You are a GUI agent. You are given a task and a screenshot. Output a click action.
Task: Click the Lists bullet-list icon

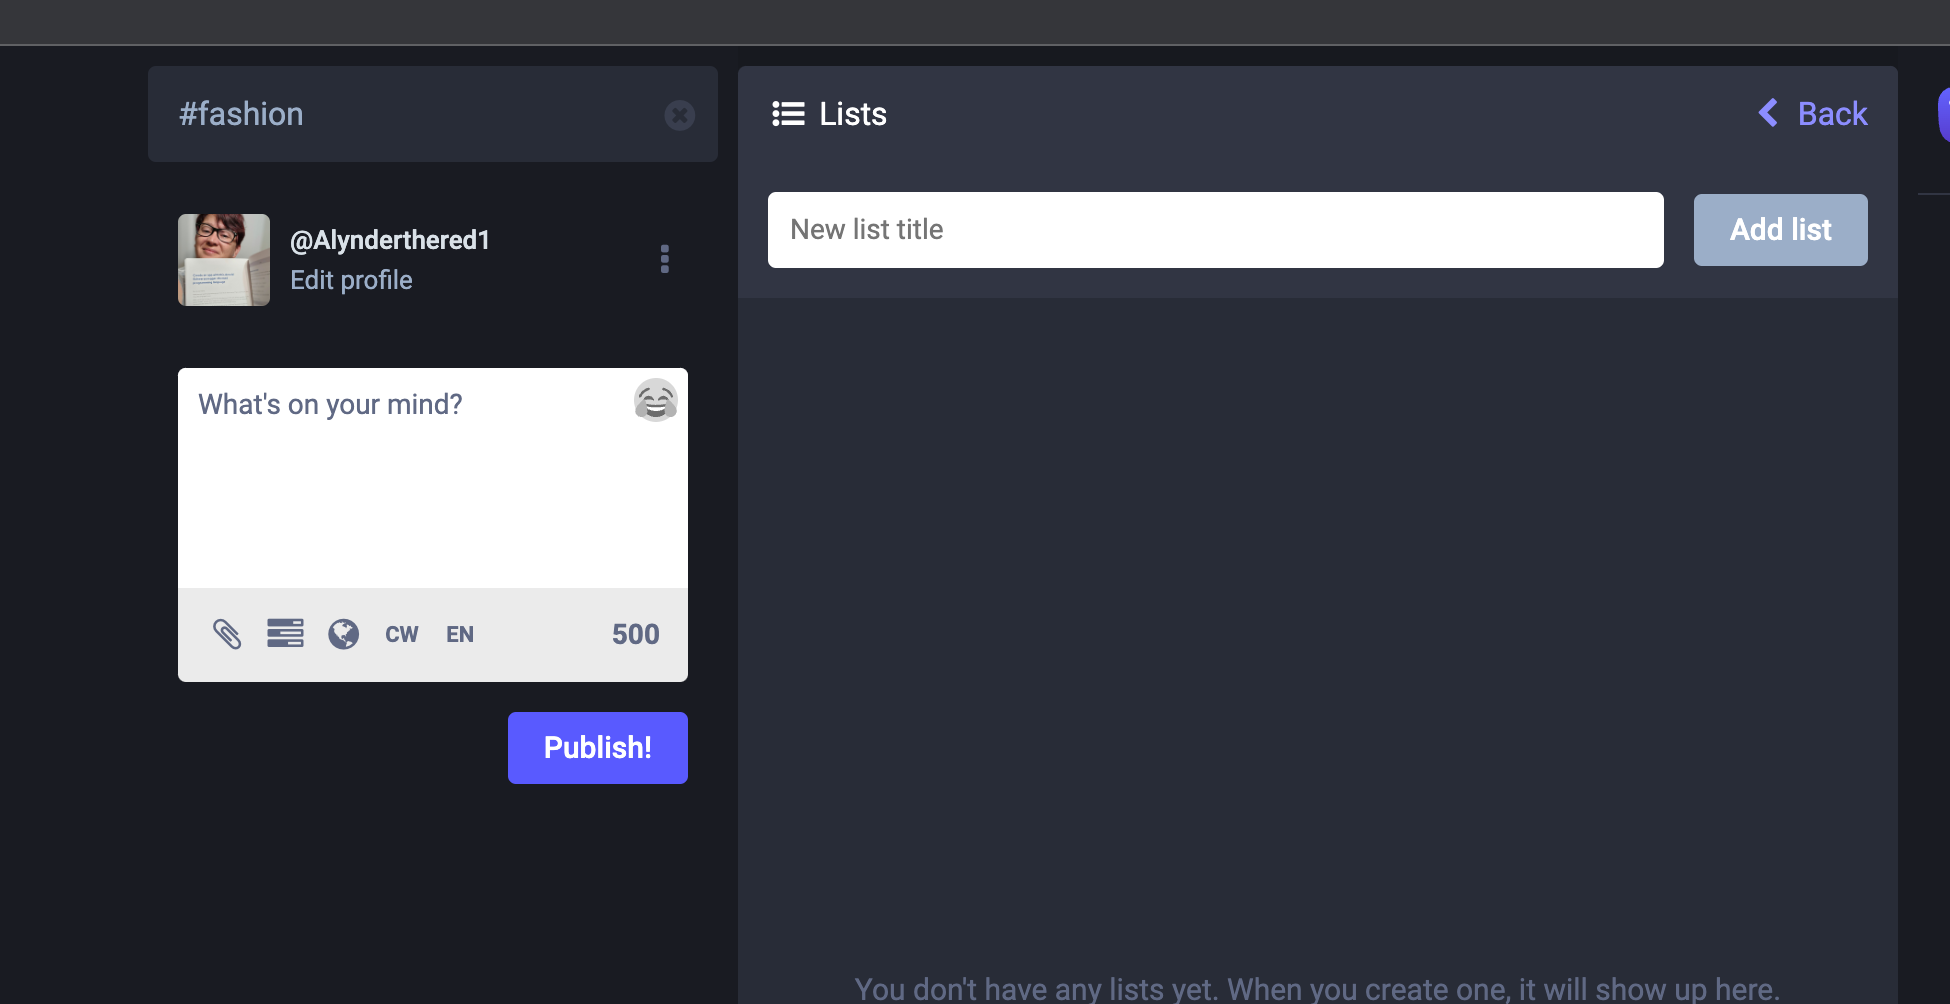point(788,114)
